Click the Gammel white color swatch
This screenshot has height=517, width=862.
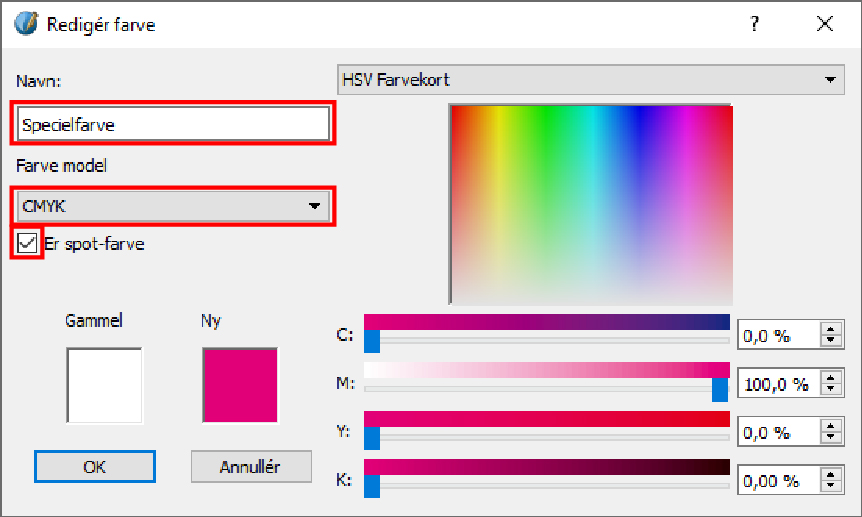point(104,385)
